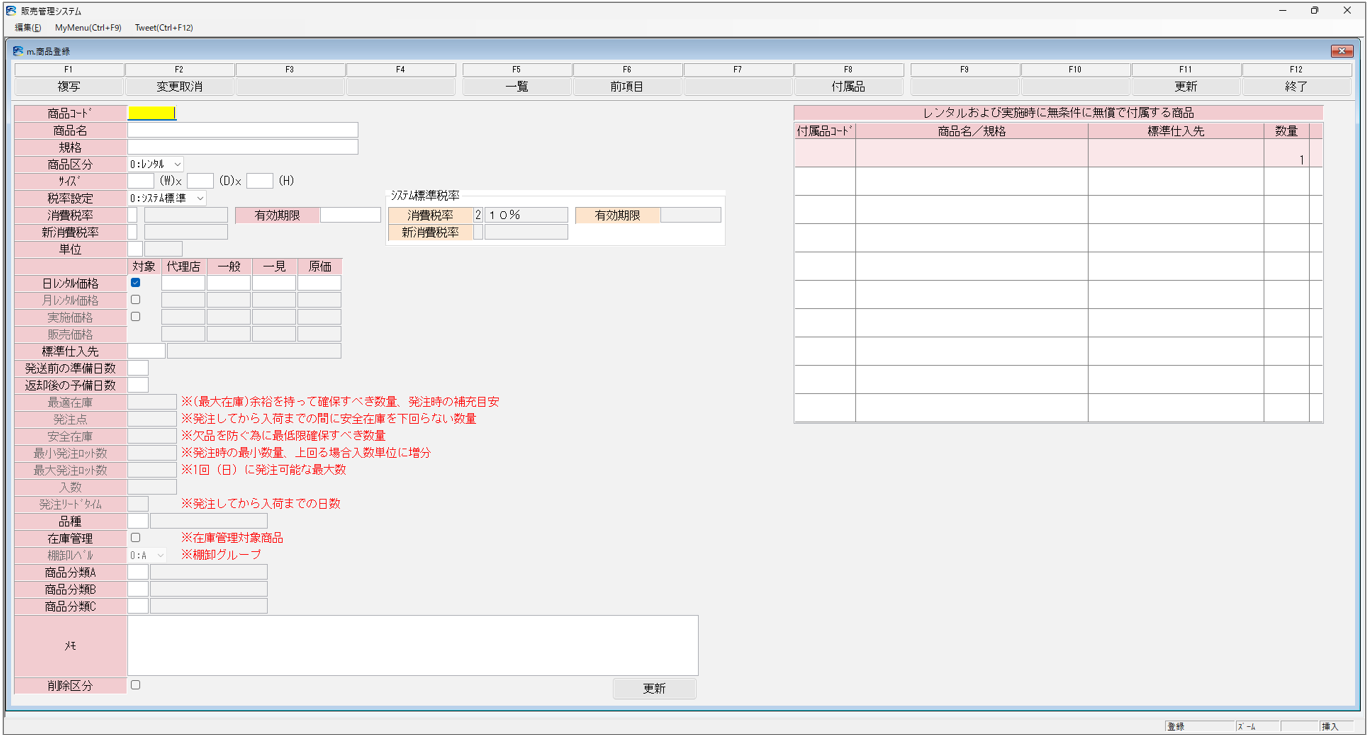Click the 付属品 function button

click(848, 87)
